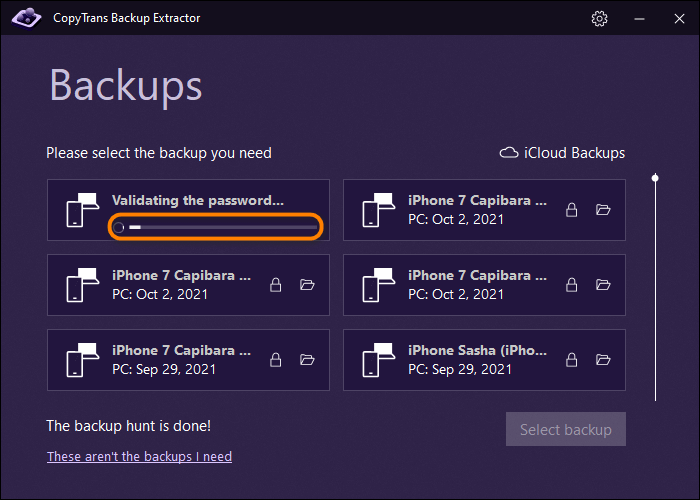Click lock icon on Capibara card above Sasha card
Image resolution: width=700 pixels, height=500 pixels.
point(571,285)
